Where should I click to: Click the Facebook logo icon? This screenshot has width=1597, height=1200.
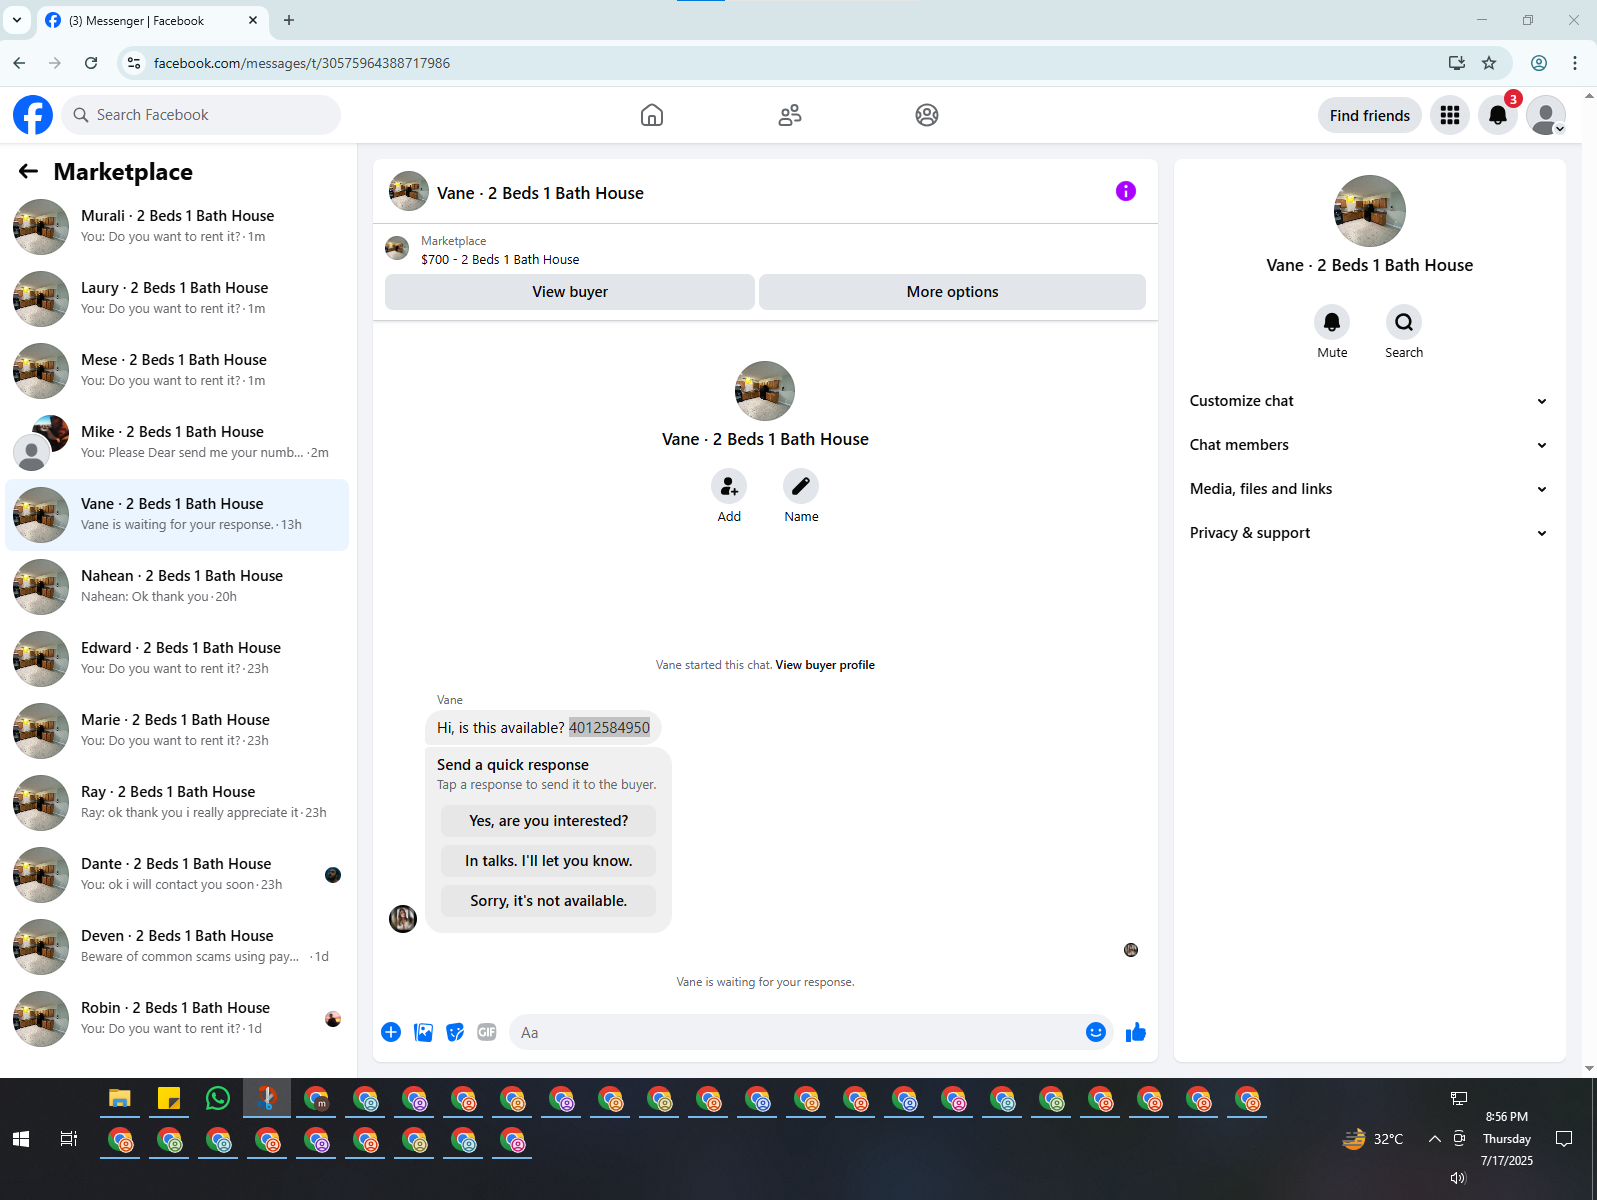(33, 115)
